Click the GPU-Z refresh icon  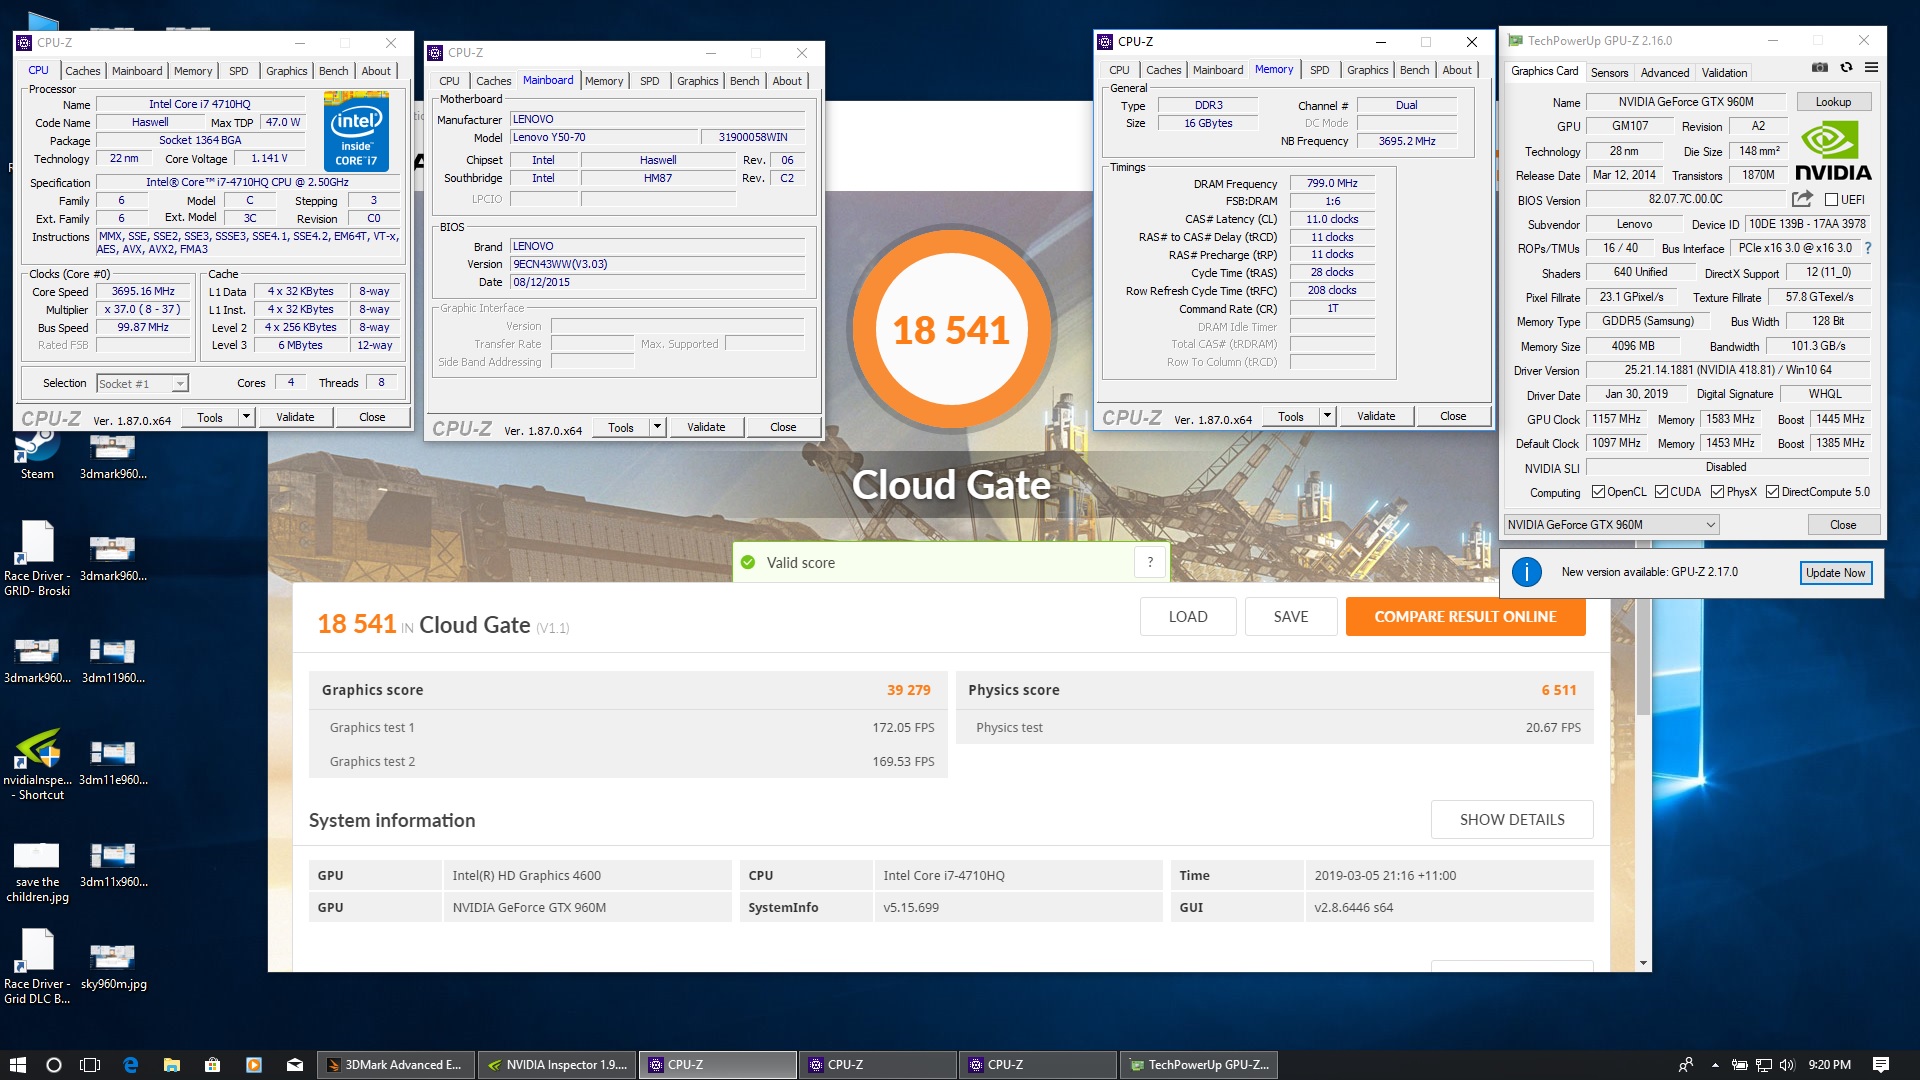pos(1846,68)
